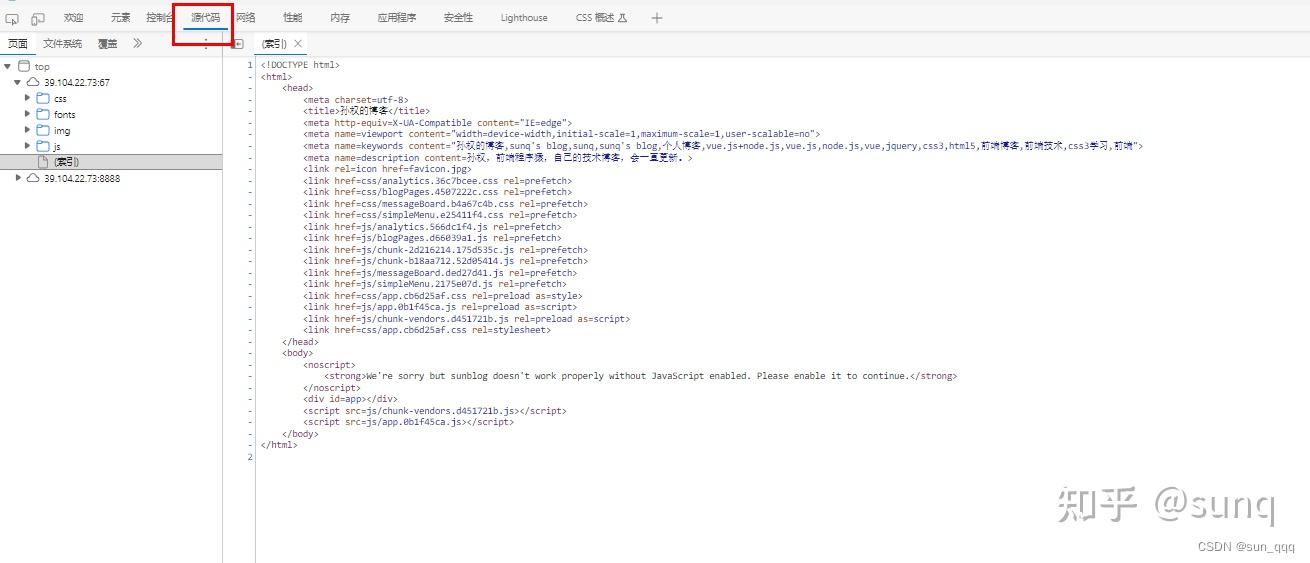
Task: Switch to the 文件系统 (Filesystem) sidebar tab
Action: pyautogui.click(x=62, y=44)
